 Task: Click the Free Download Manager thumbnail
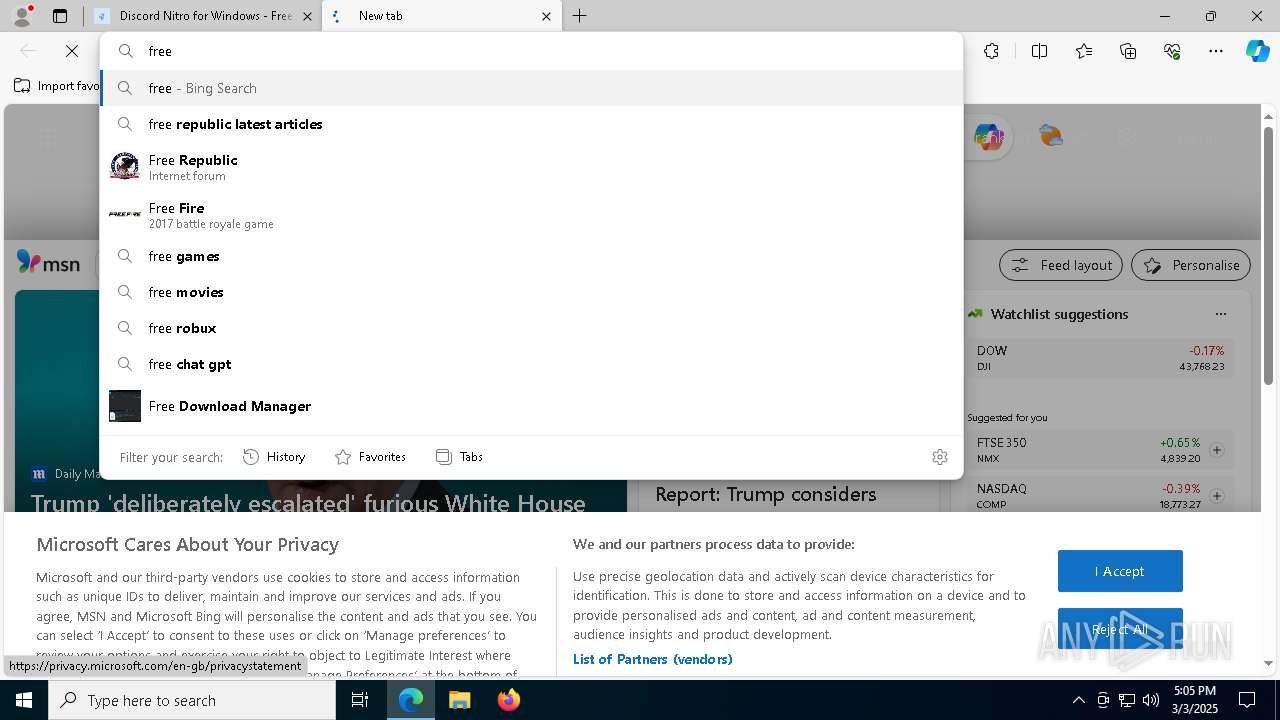[x=125, y=406]
